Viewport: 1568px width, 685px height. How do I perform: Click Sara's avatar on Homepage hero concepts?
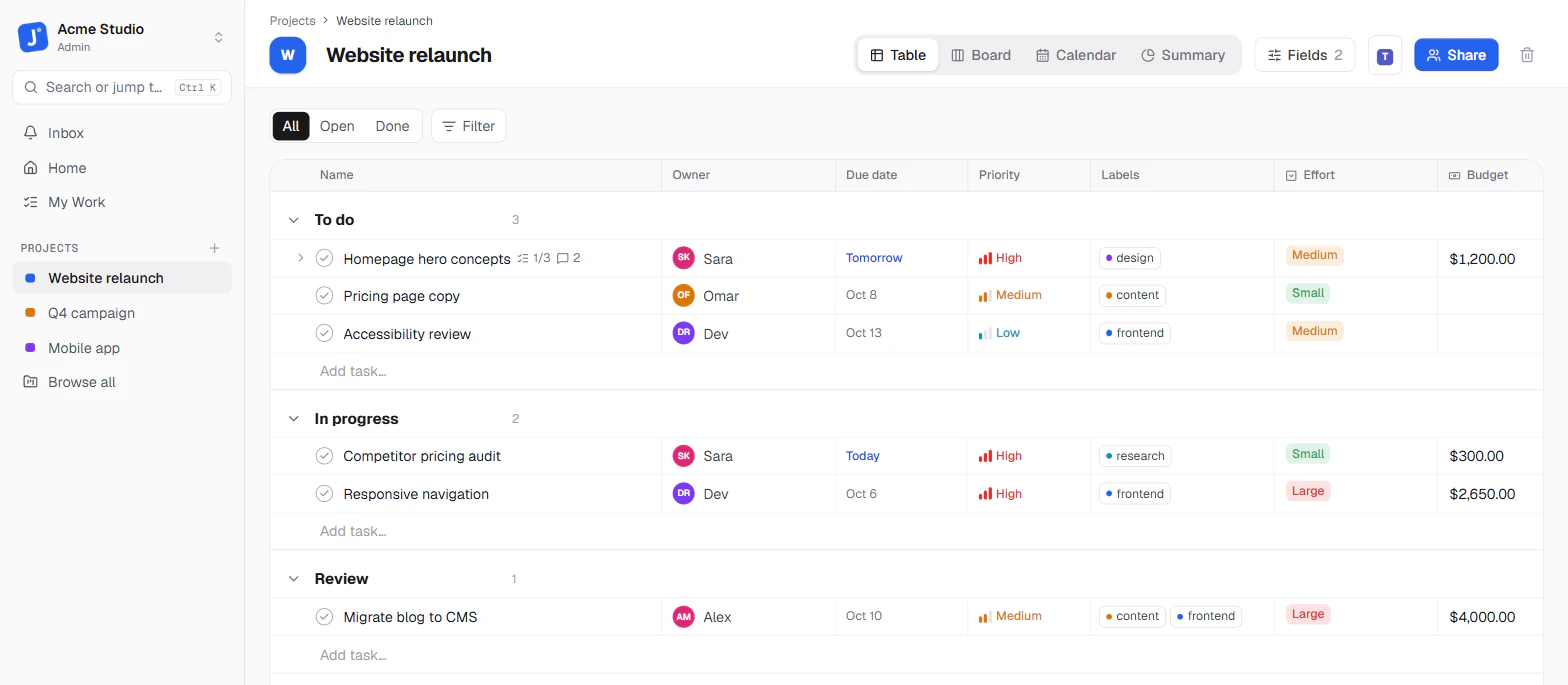click(x=684, y=258)
